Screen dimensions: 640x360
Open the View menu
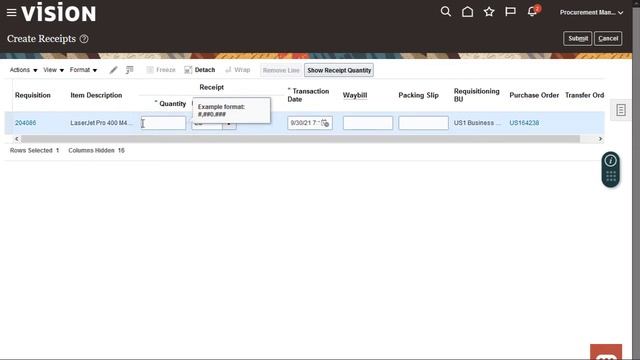point(53,70)
